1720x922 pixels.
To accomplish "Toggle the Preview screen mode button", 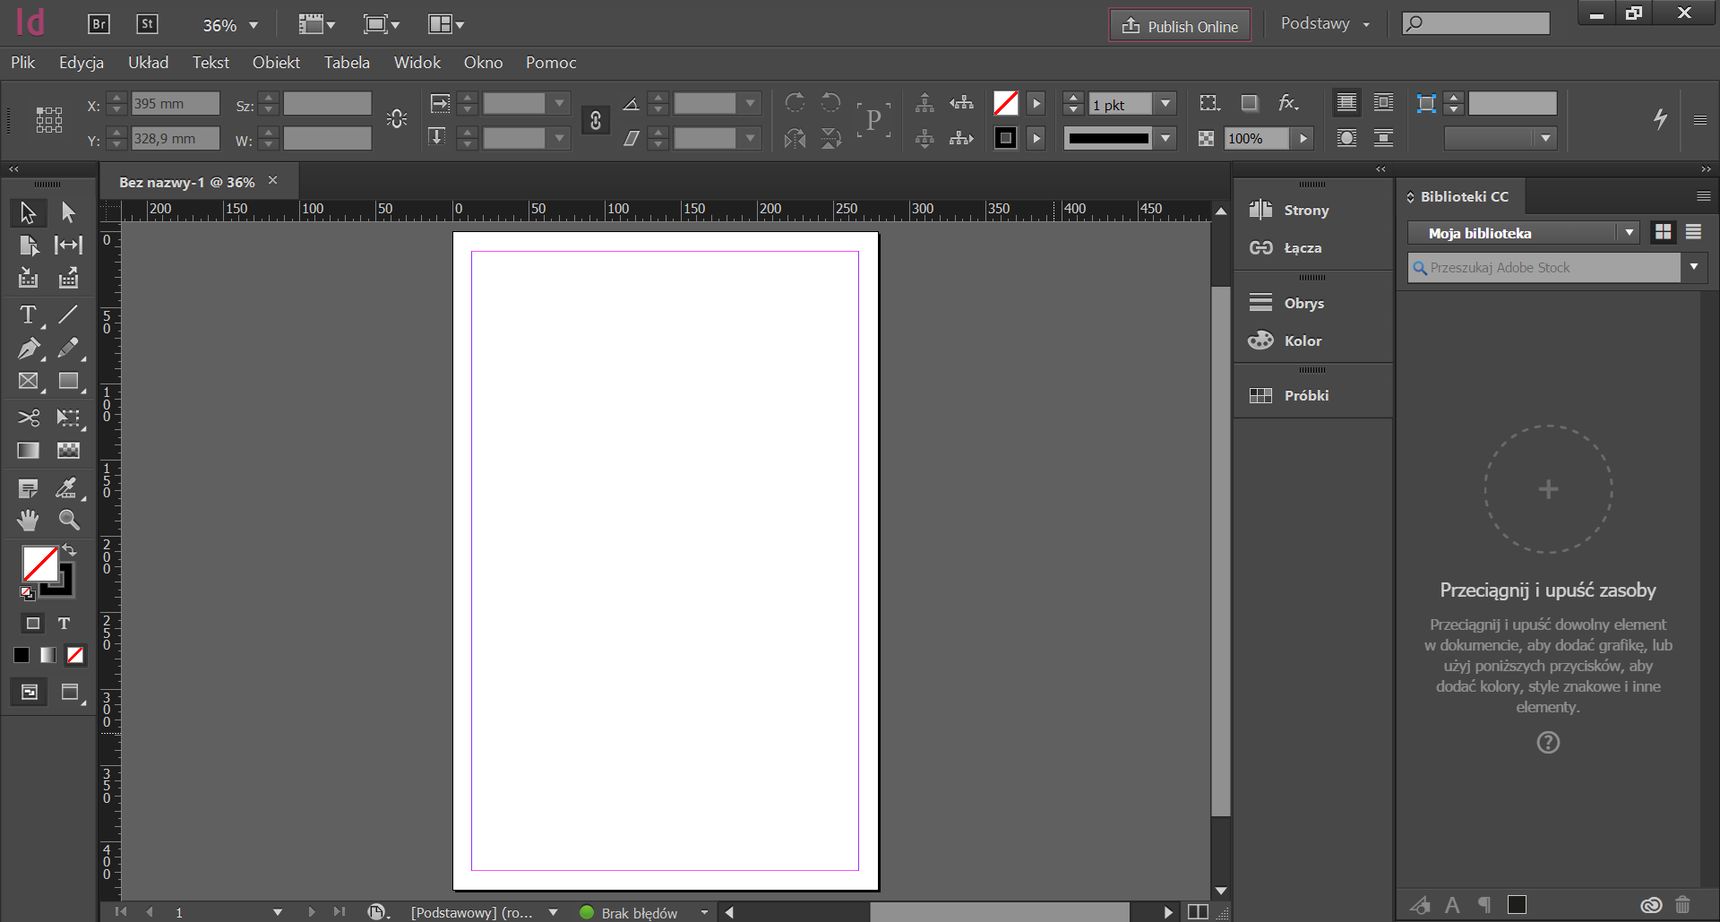I will click(x=70, y=692).
